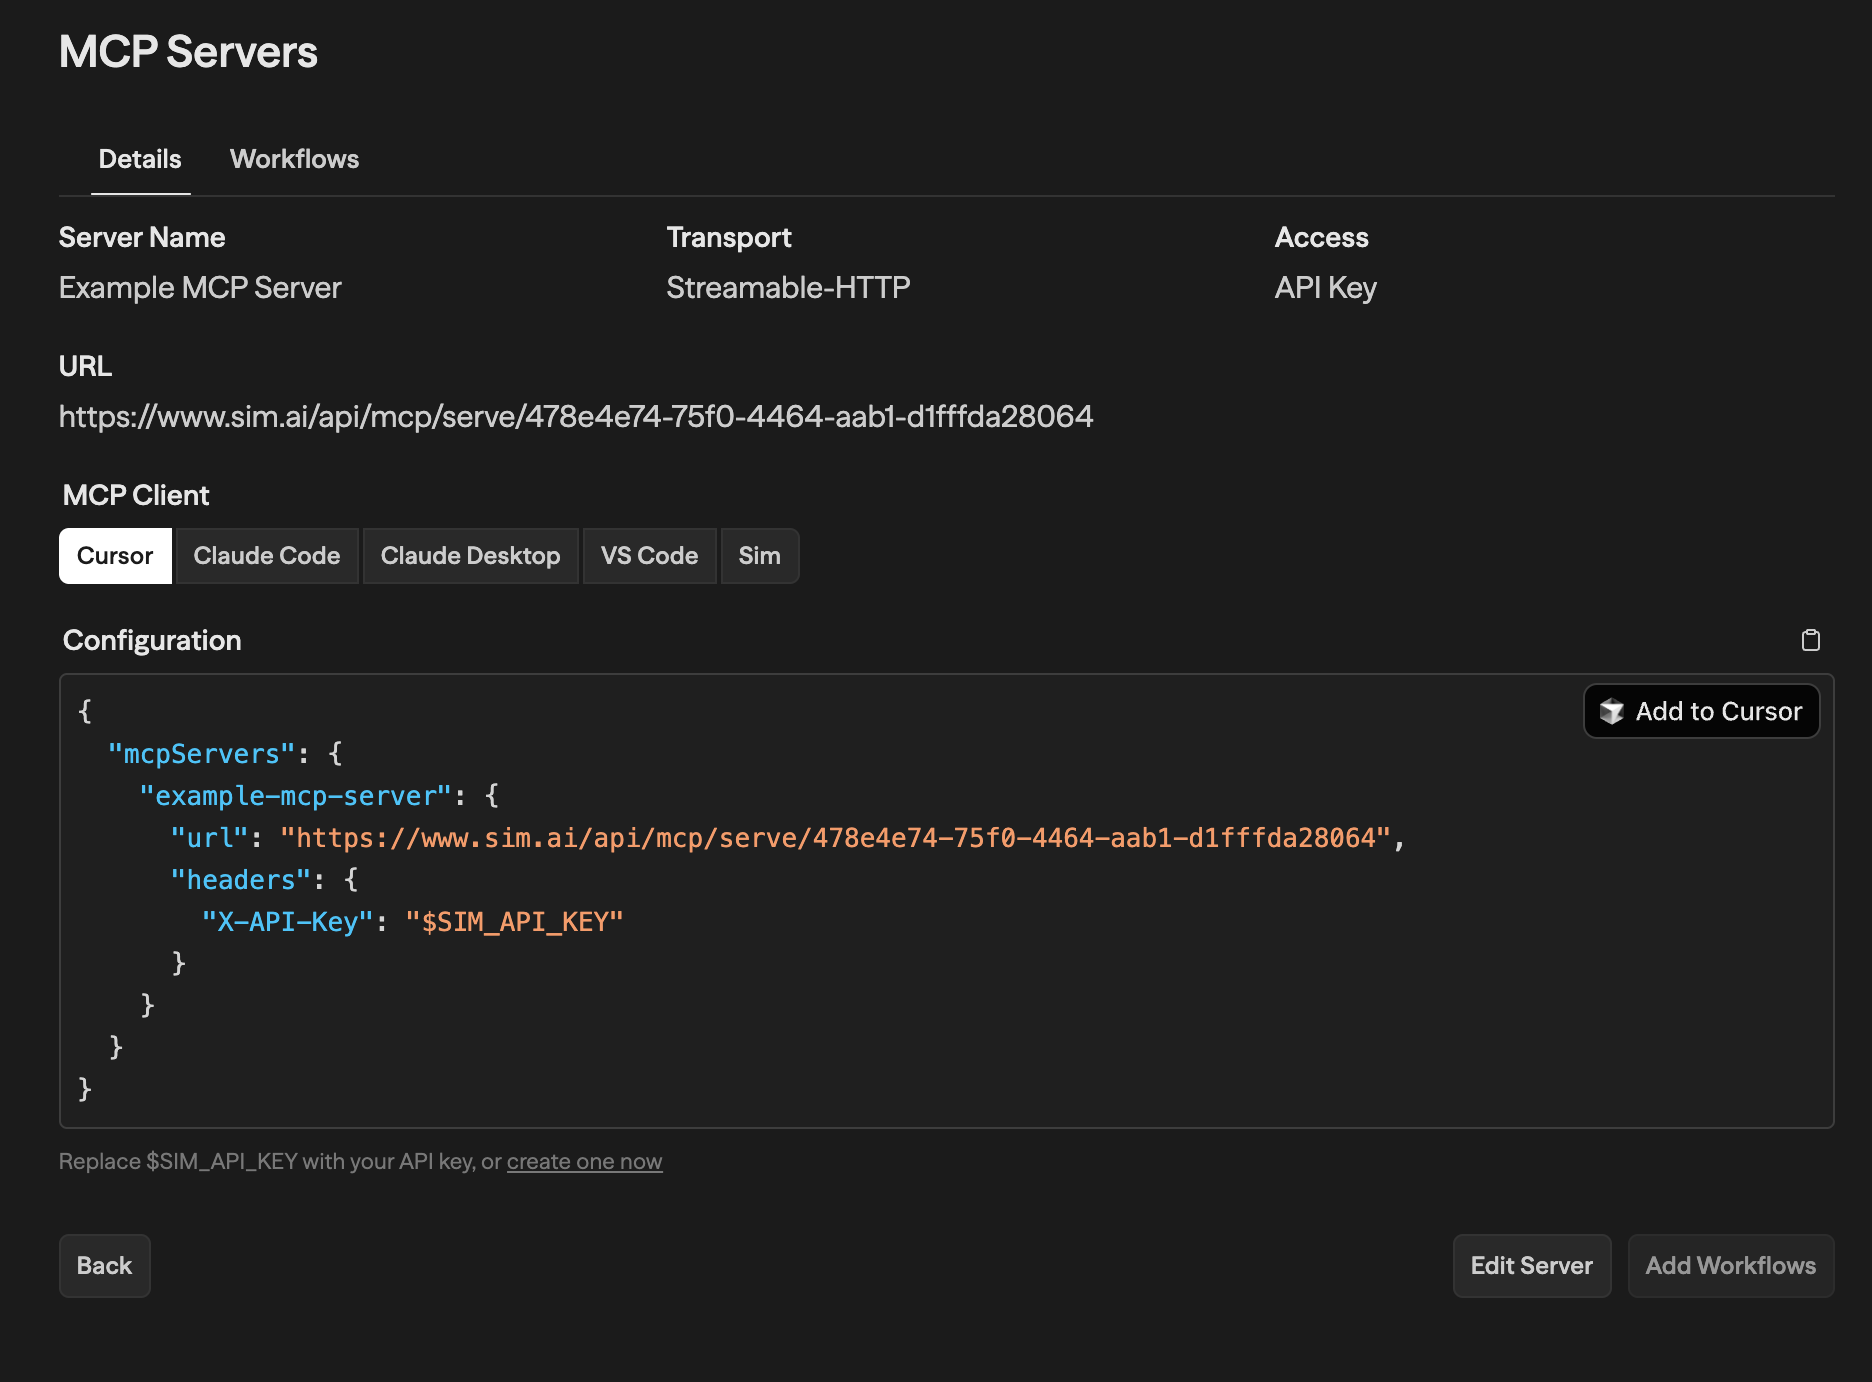The height and width of the screenshot is (1382, 1872).
Task: Click the "X-API-Key" header name
Action: tap(287, 922)
